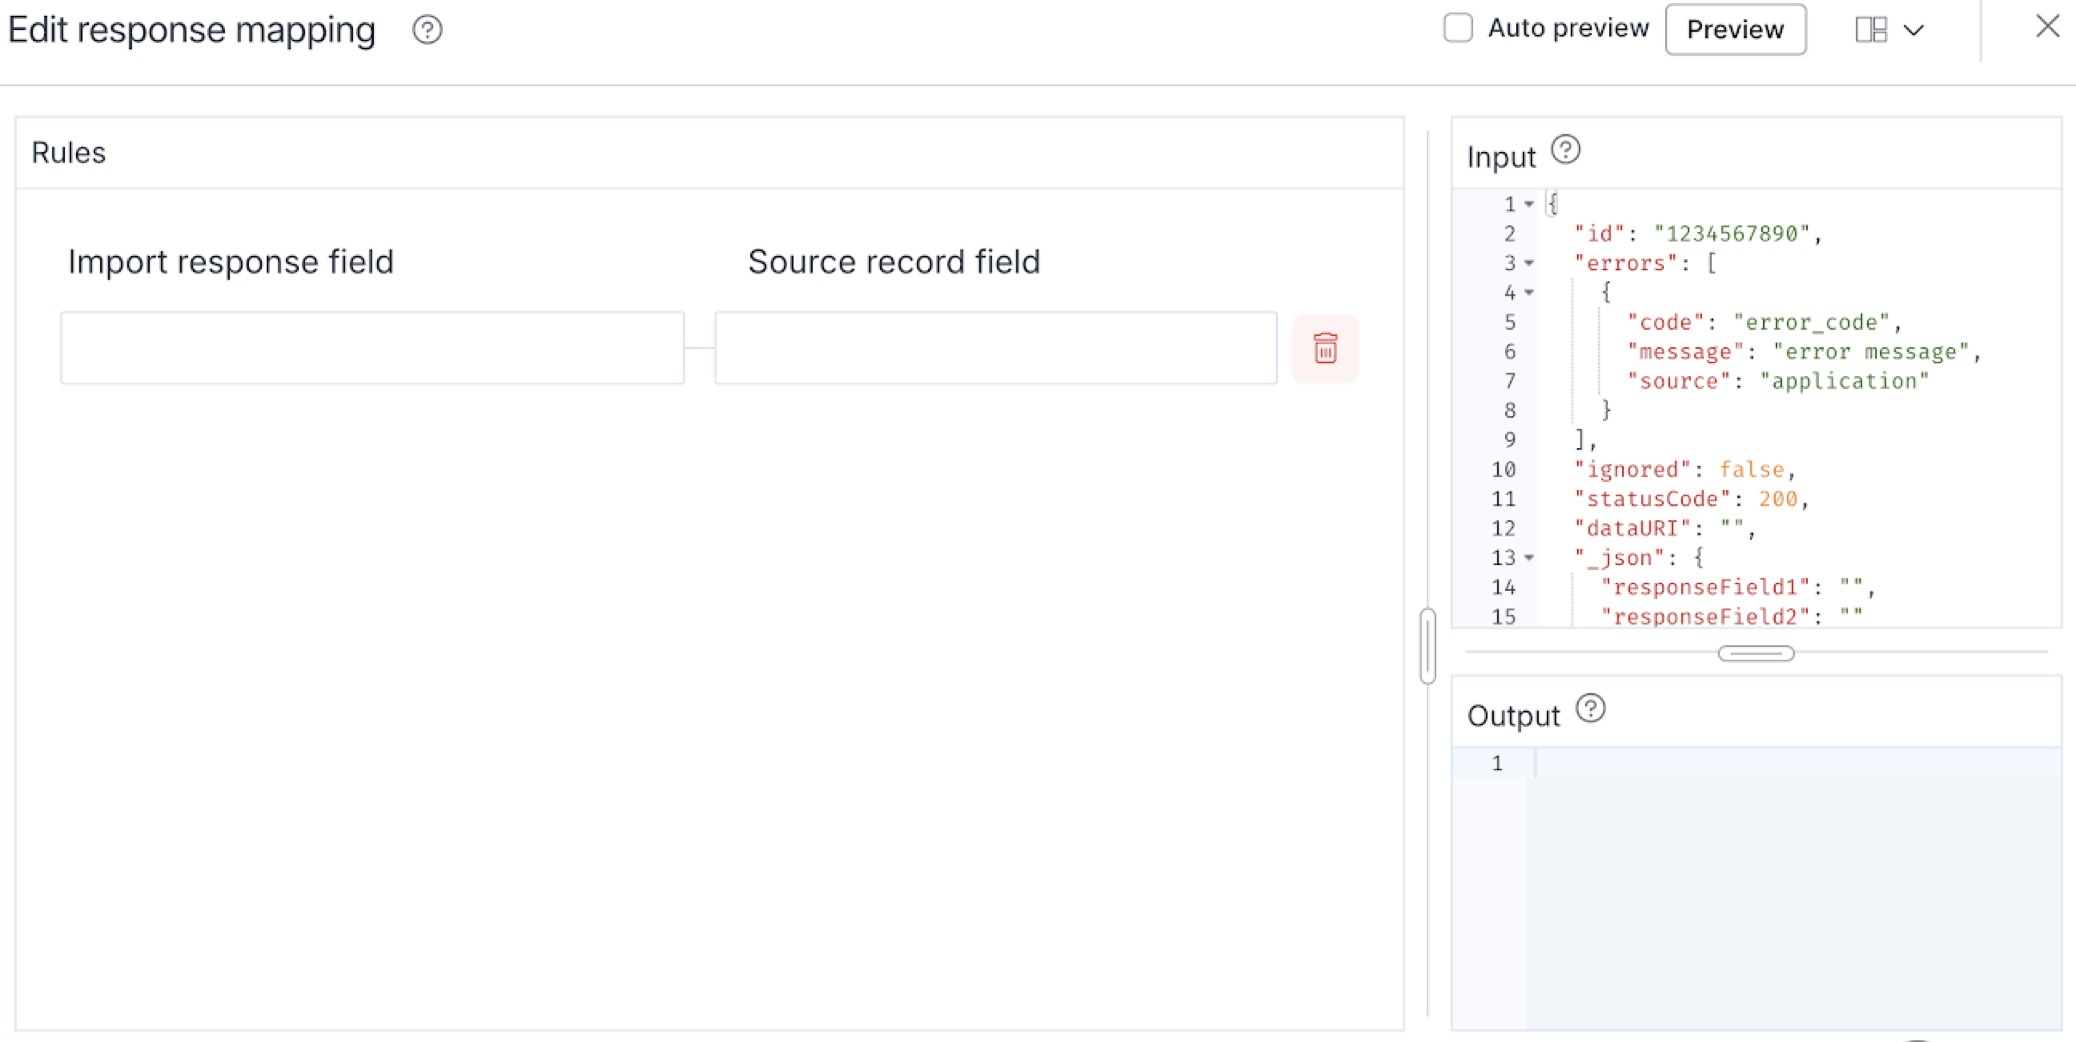
Task: Click the Rules panel heading
Action: tap(69, 153)
